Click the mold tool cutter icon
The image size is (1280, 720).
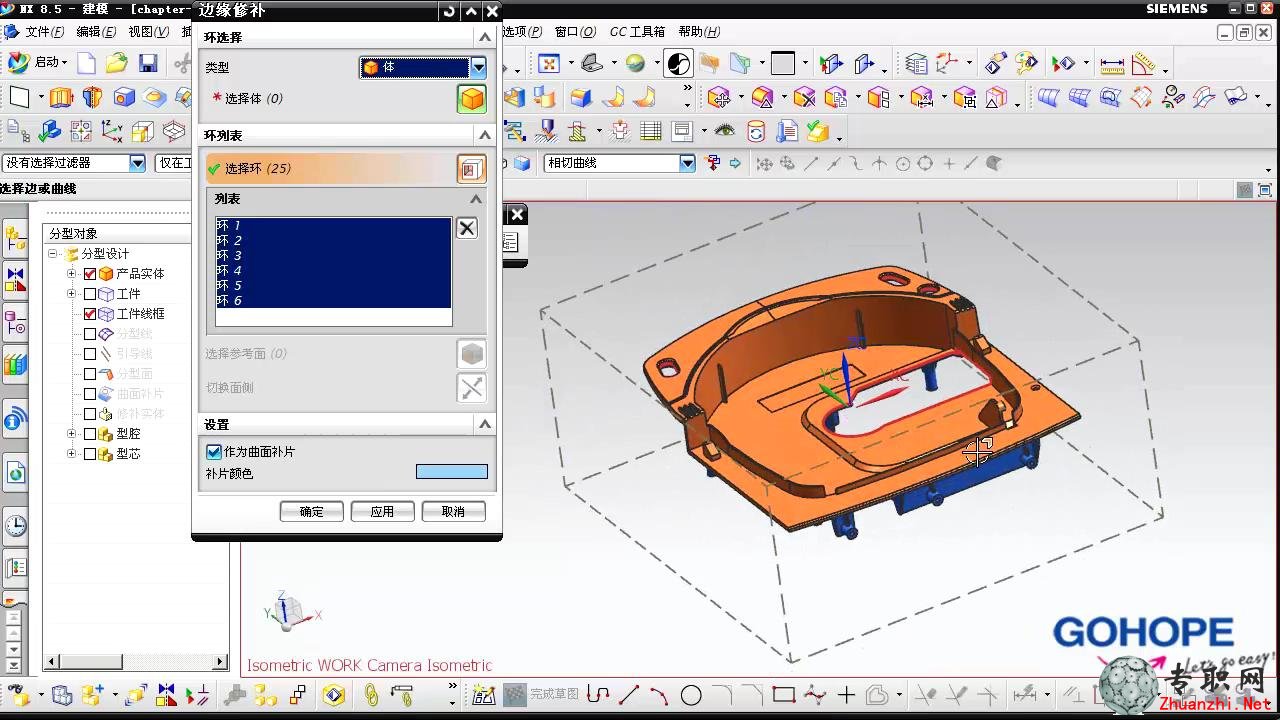545,131
